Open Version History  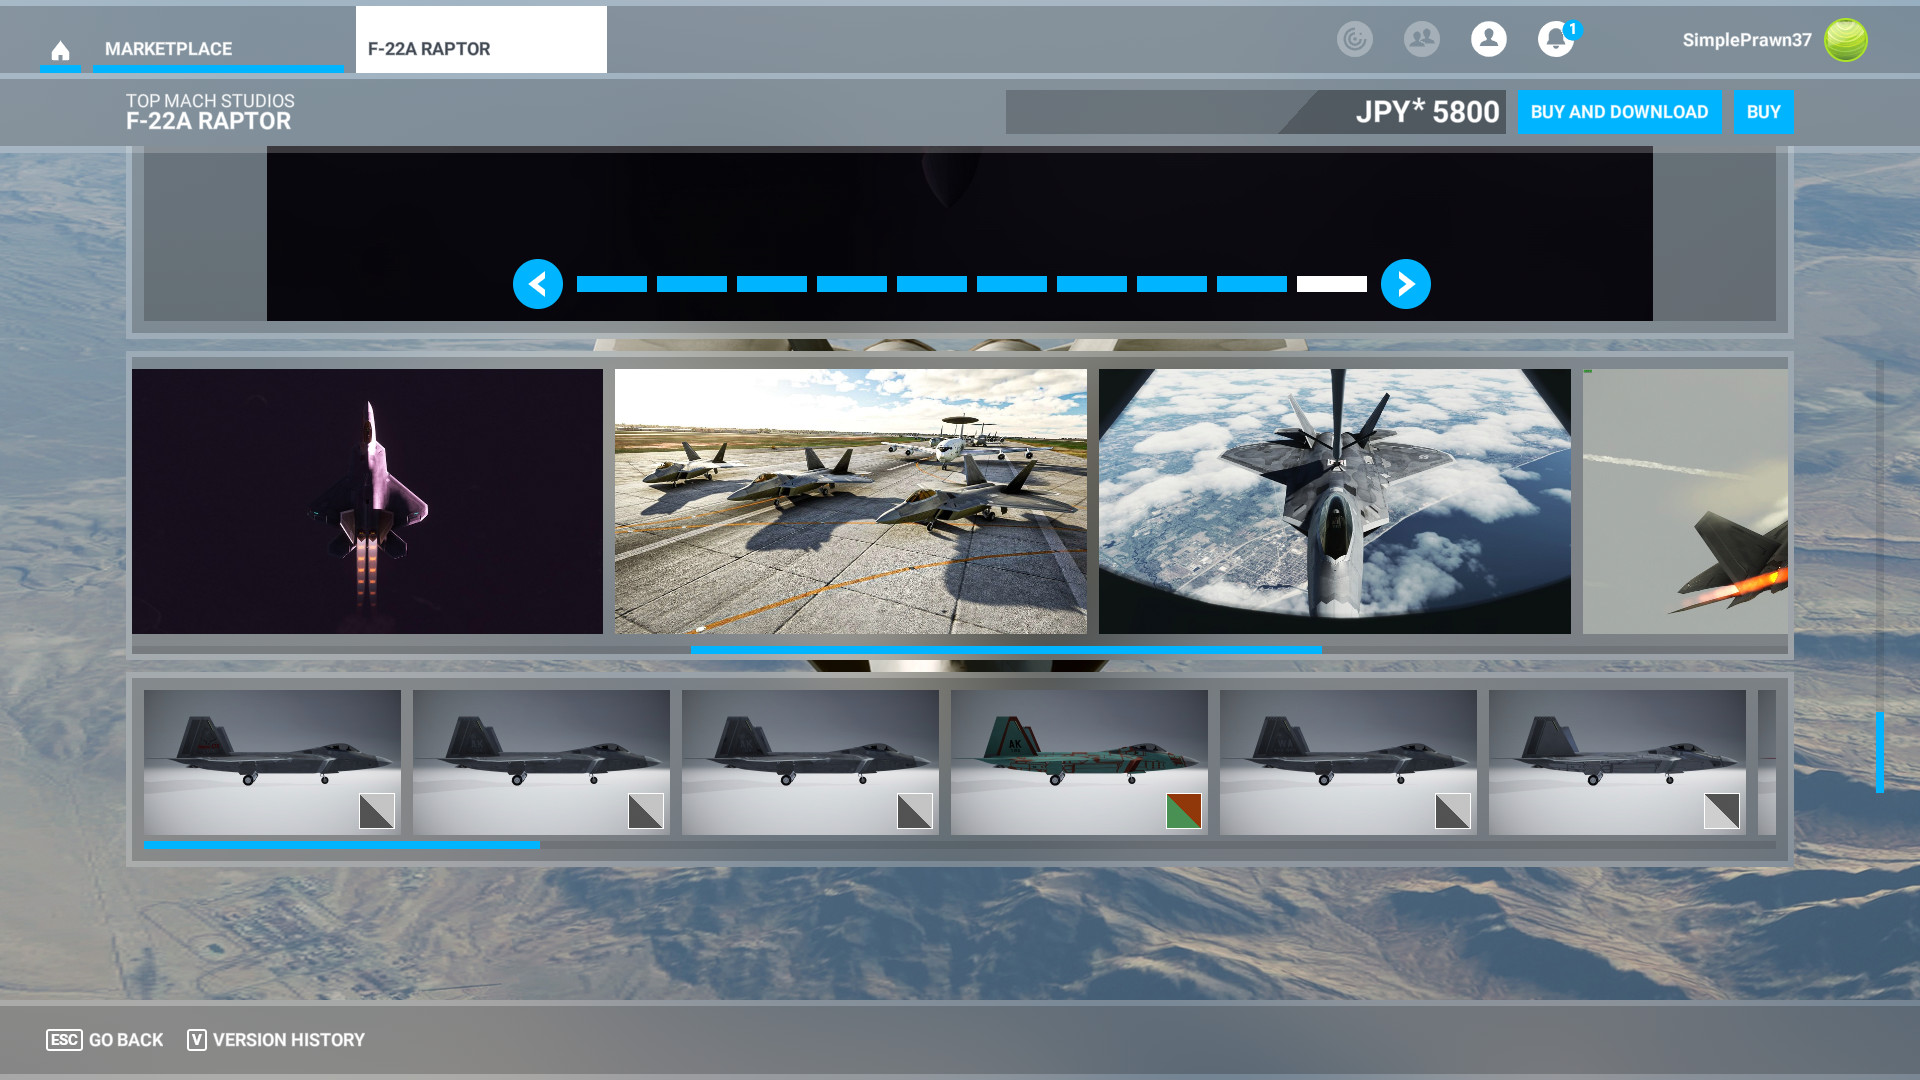(x=276, y=1040)
